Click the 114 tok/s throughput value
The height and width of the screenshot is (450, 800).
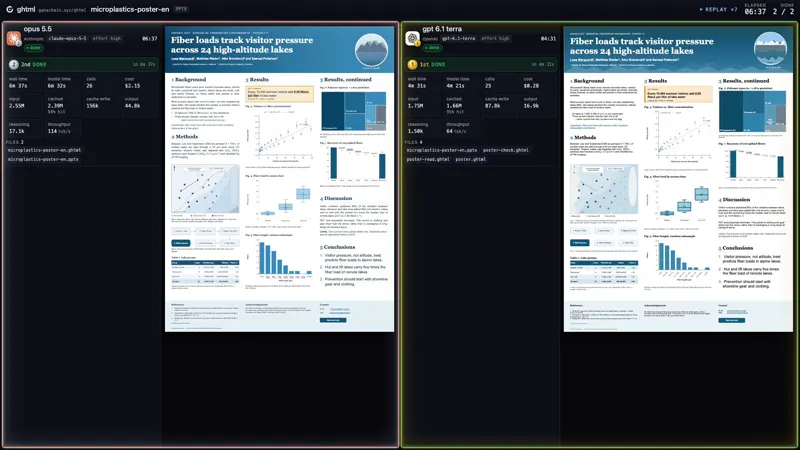point(59,131)
